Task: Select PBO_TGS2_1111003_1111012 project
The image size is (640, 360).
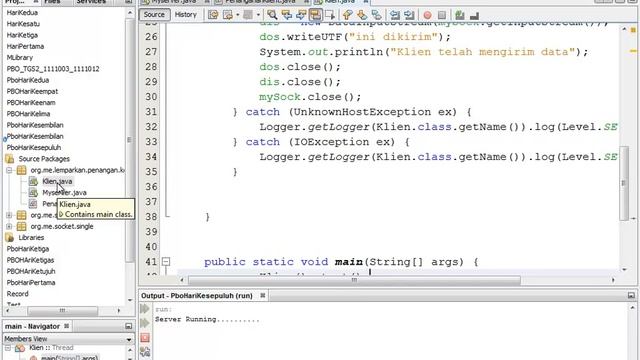Action: 53,69
